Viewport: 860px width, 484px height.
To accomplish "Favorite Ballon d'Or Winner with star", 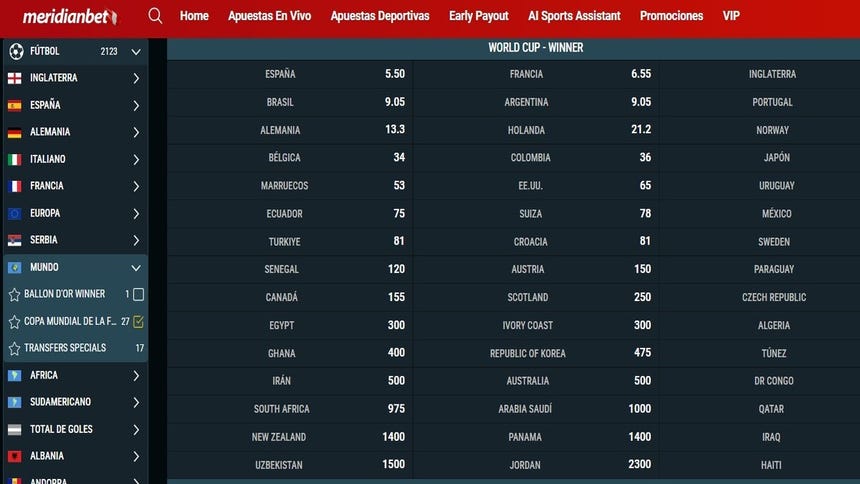I will (x=14, y=295).
